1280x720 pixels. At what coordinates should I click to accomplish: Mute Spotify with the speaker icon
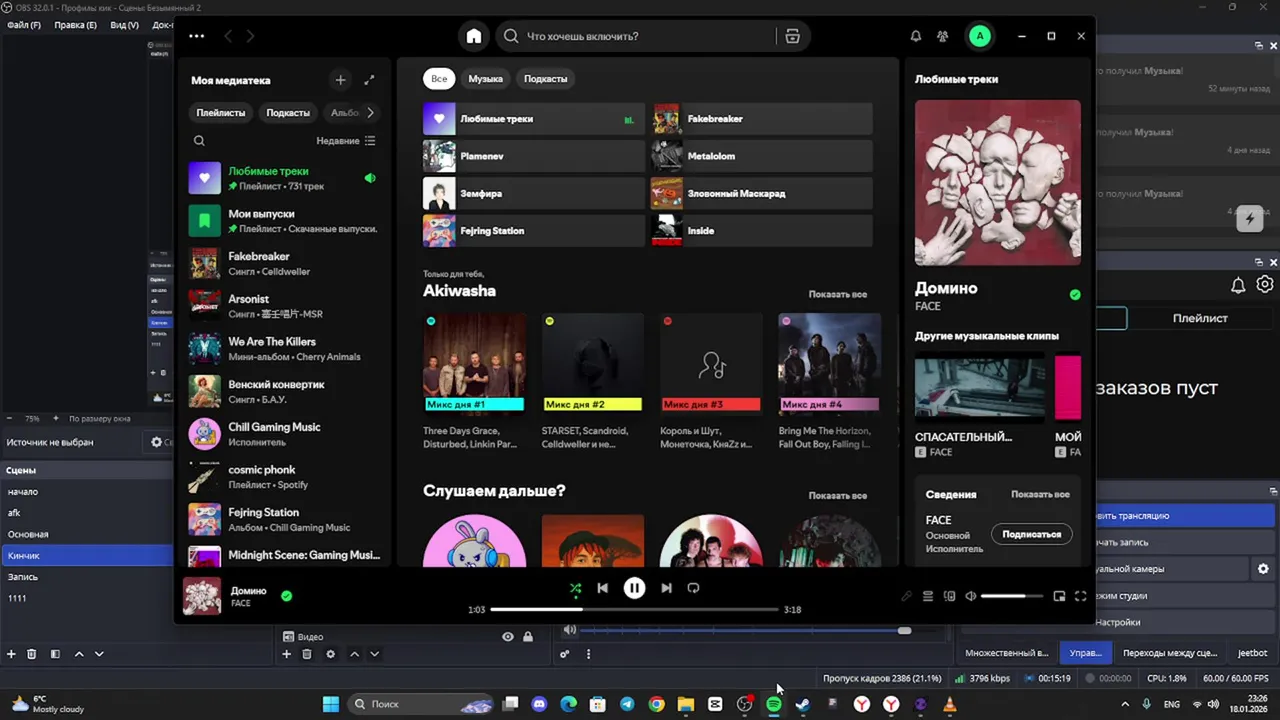pos(970,596)
